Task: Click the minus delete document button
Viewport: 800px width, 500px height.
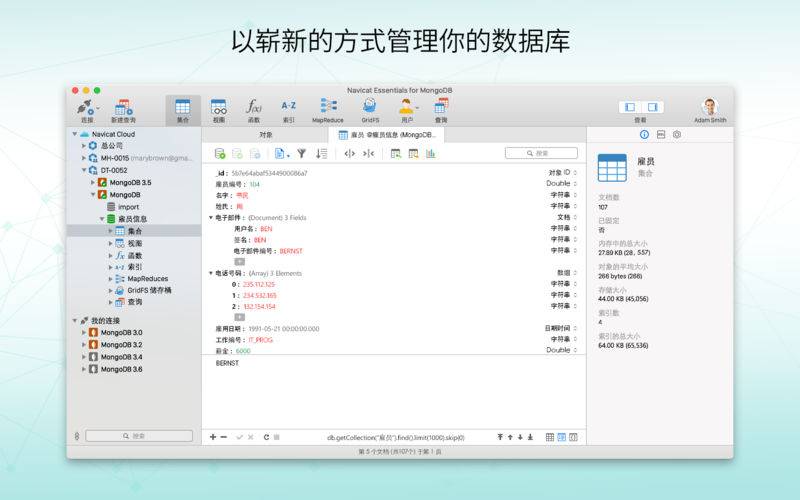Action: click(x=223, y=437)
